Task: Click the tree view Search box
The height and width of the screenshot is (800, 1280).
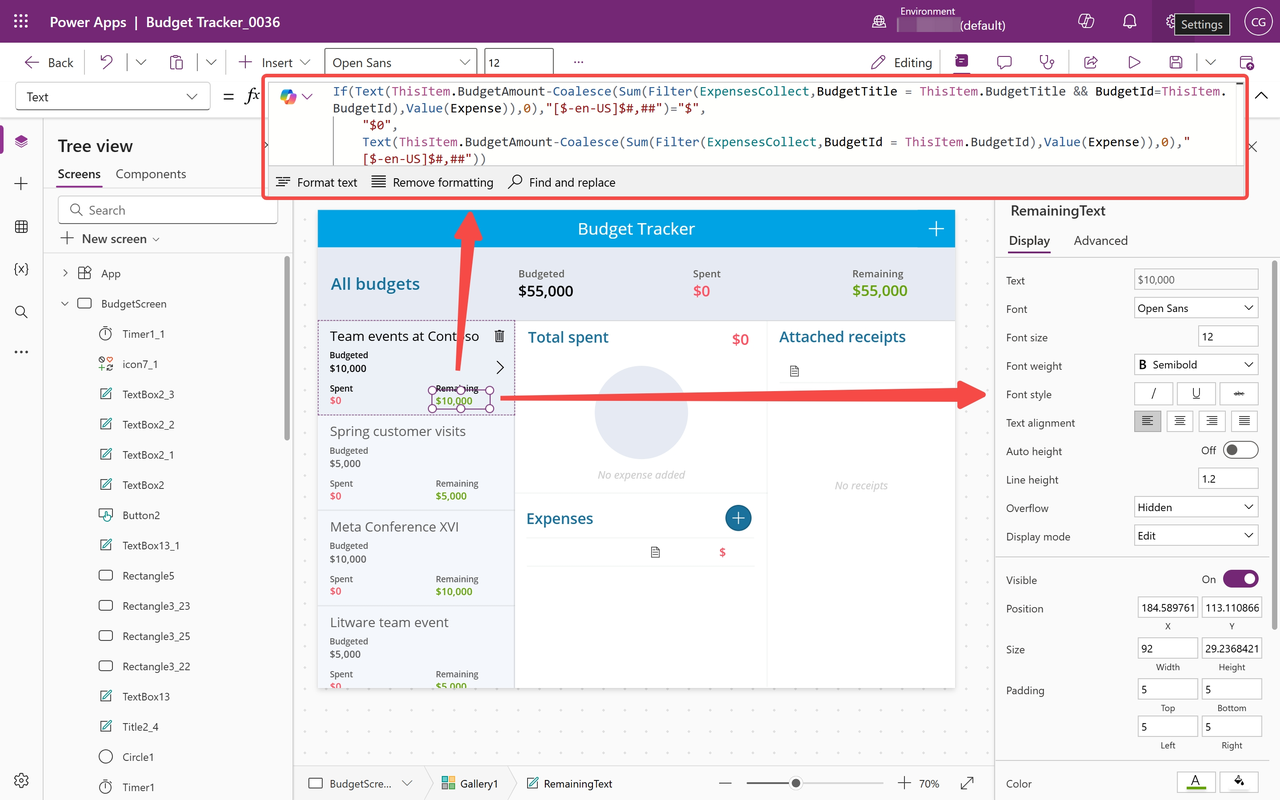Action: click(x=168, y=210)
